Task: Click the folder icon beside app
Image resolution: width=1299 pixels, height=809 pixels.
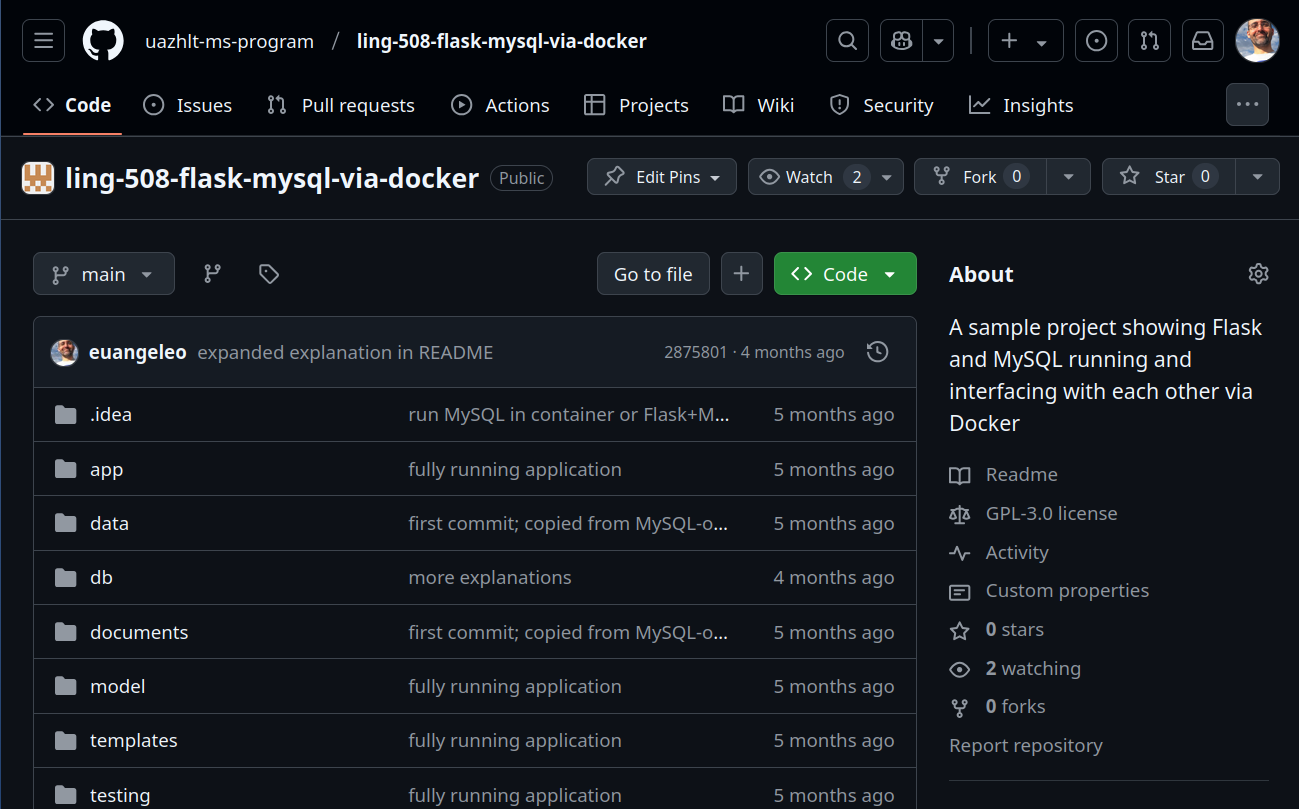Action: [x=66, y=469]
